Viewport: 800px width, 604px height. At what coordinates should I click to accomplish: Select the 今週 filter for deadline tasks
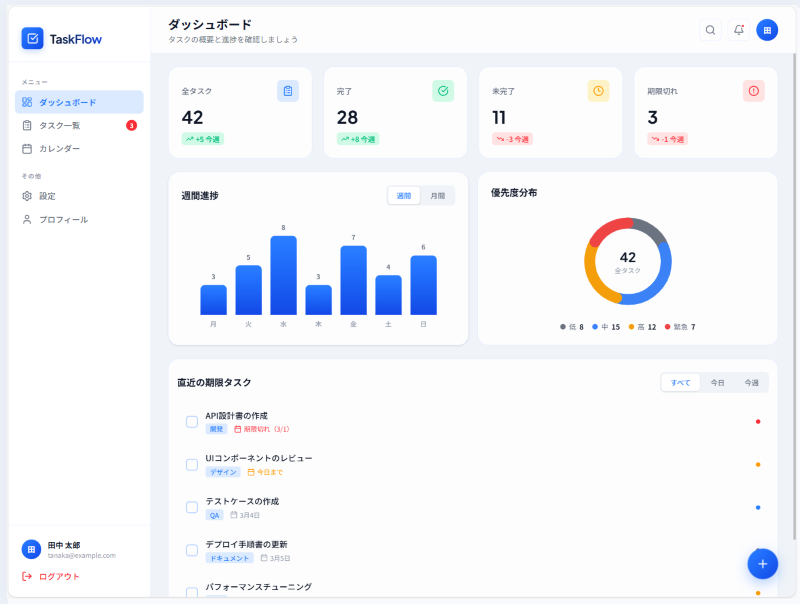coord(751,383)
